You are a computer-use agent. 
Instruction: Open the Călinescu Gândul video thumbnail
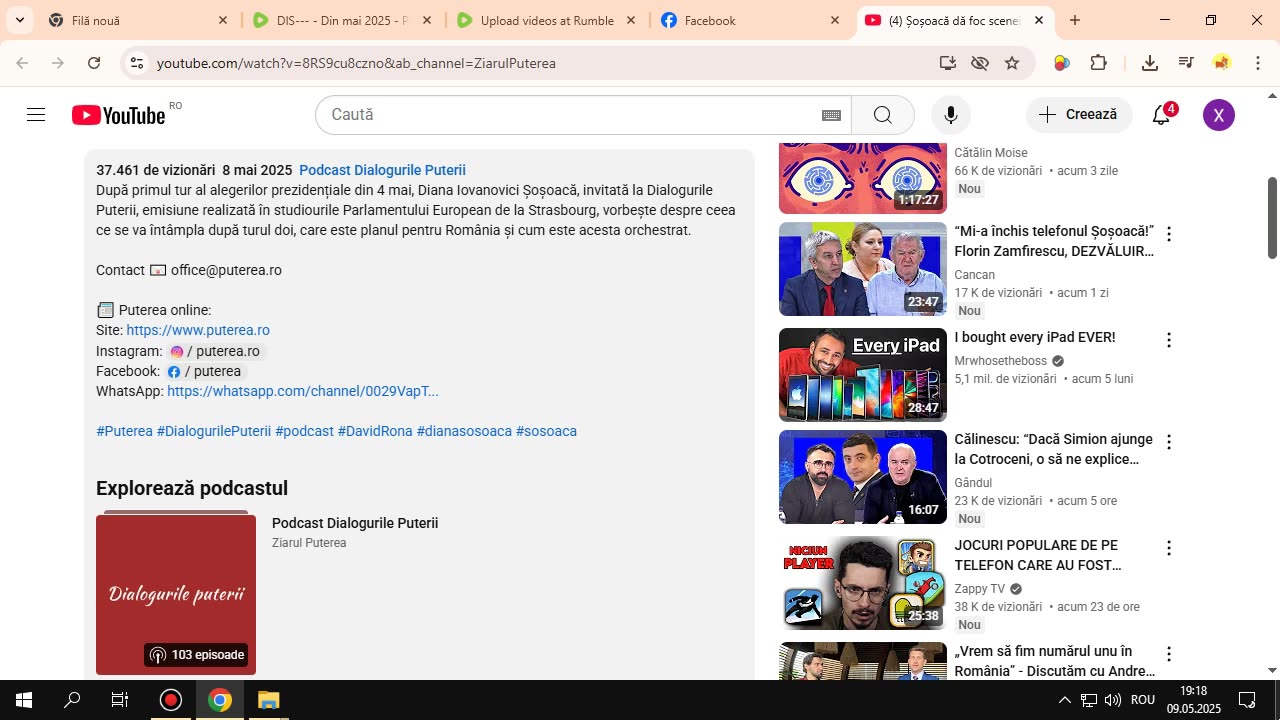(x=862, y=477)
